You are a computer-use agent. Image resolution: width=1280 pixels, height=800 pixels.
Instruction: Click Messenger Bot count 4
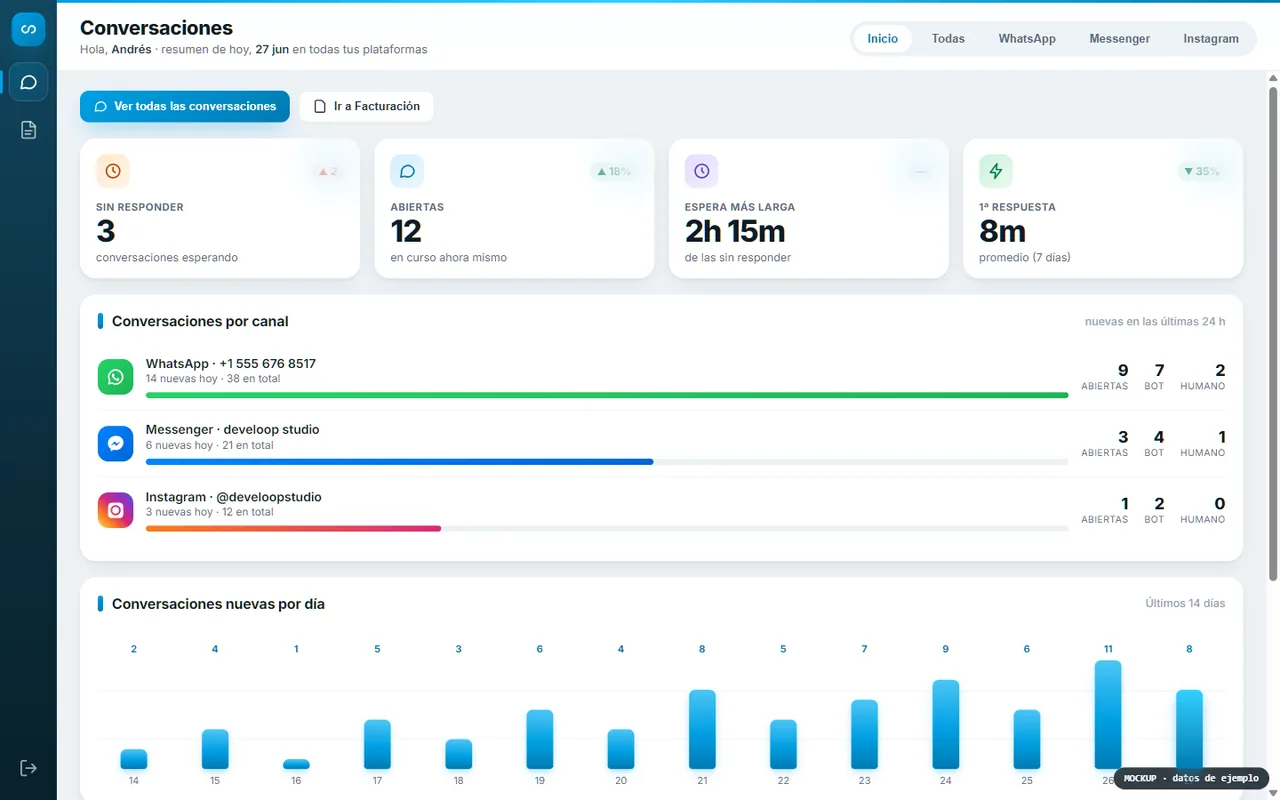(x=1160, y=437)
